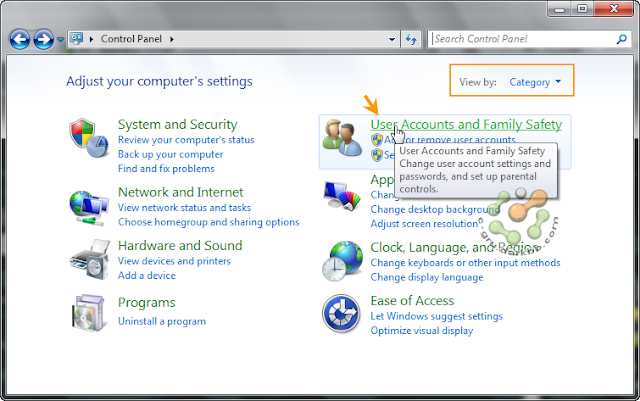Image resolution: width=640 pixels, height=401 pixels.
Task: Click Adjust screen resolution link
Action: coord(424,224)
